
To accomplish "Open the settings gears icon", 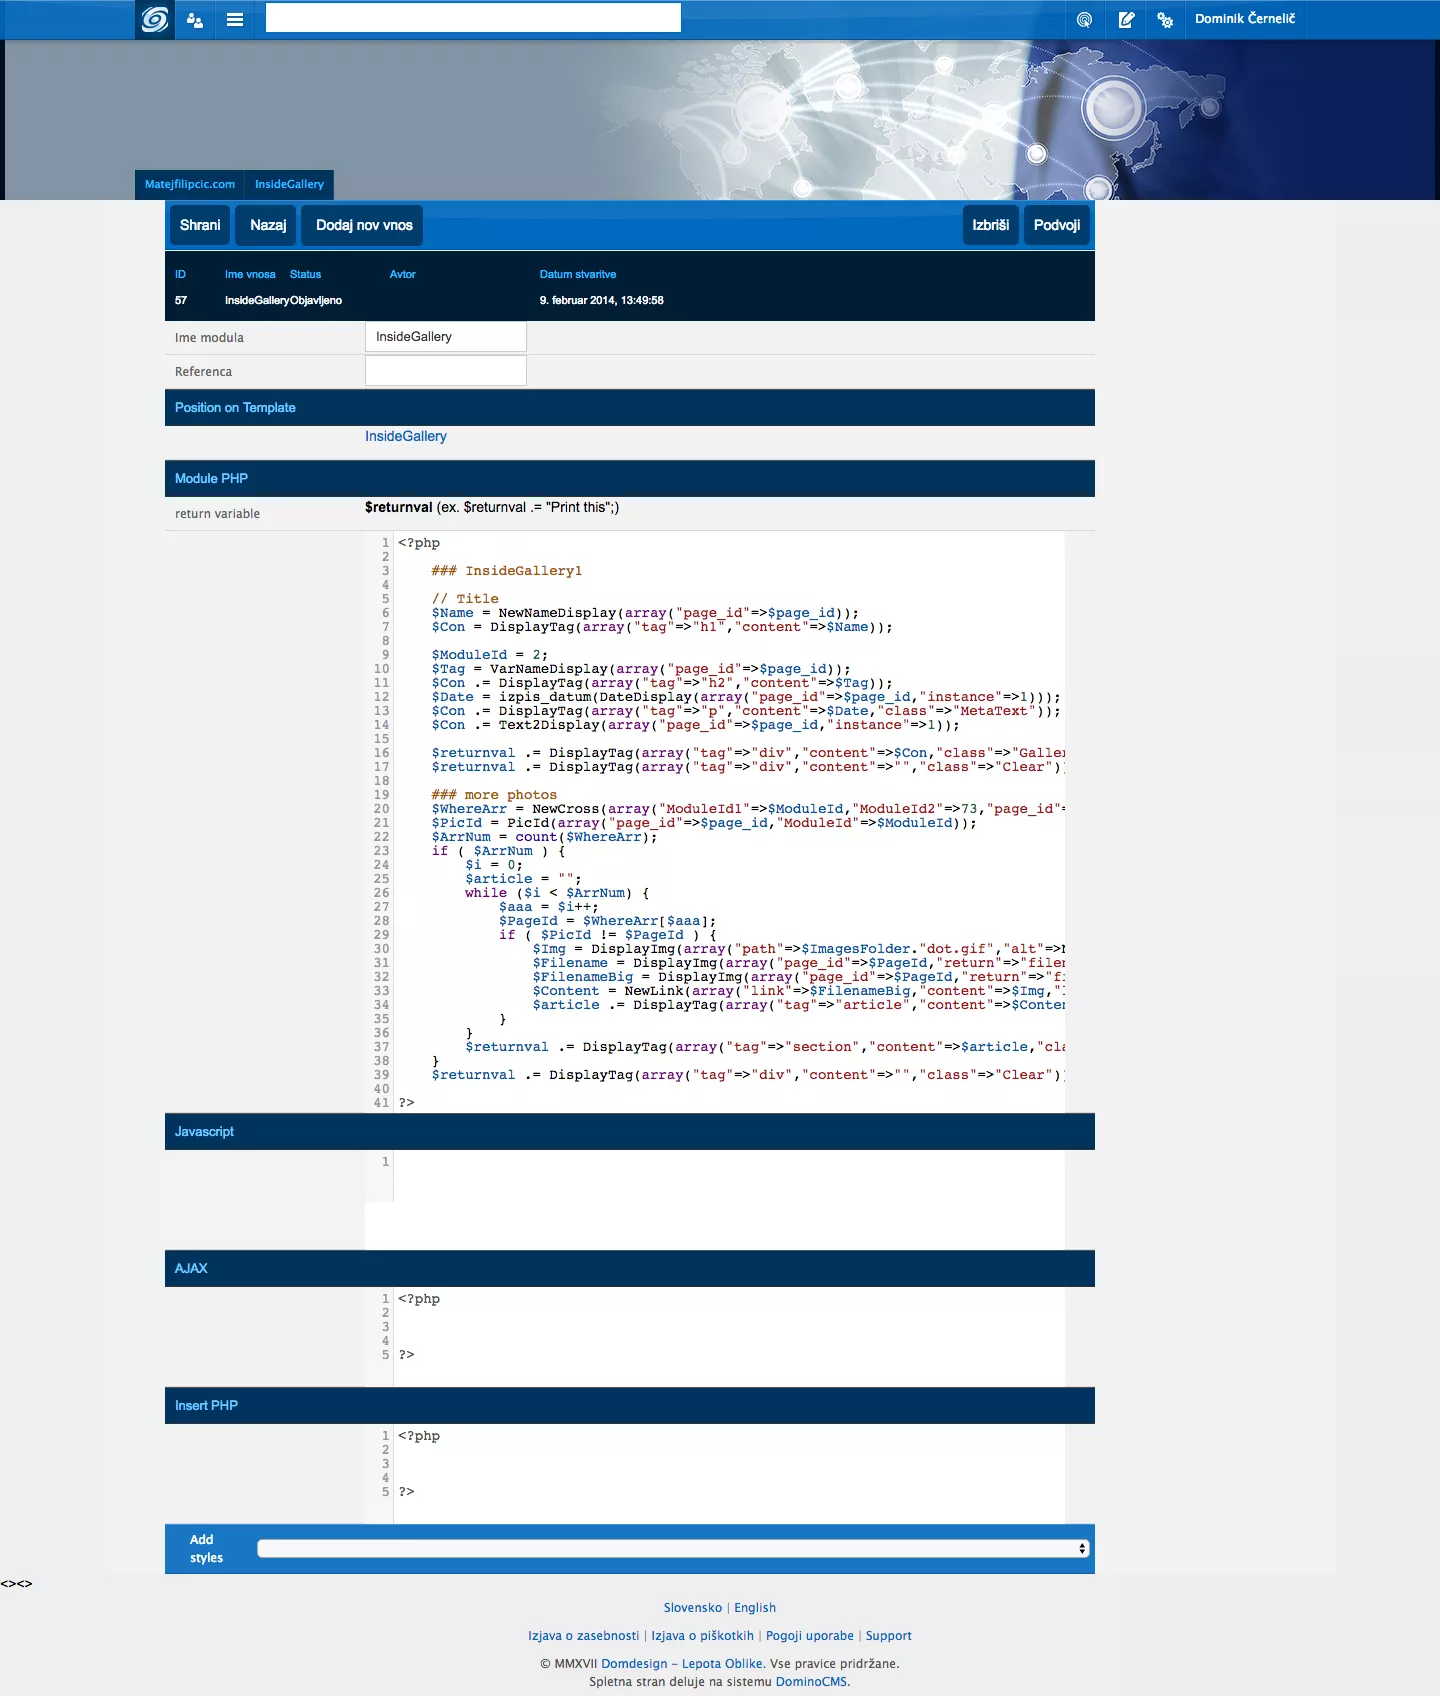I will pyautogui.click(x=1165, y=19).
